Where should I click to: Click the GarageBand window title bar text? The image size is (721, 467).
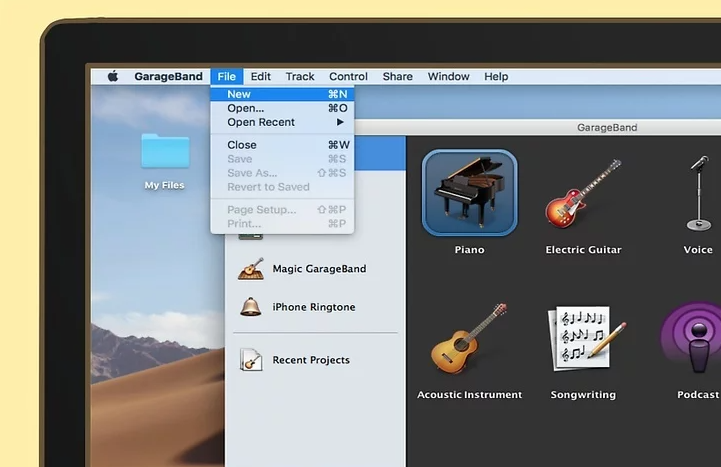[607, 127]
